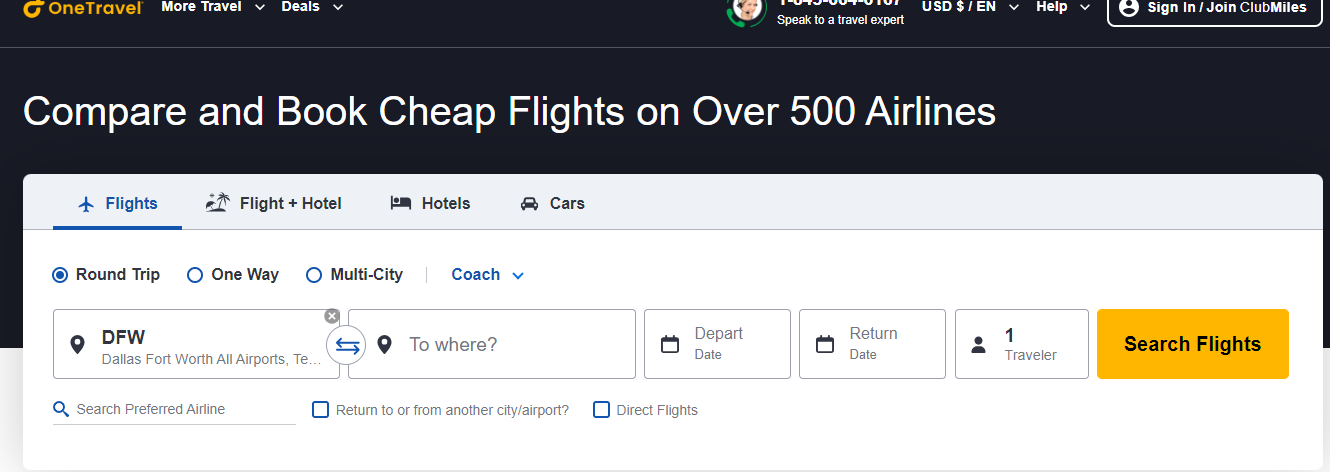Image resolution: width=1330 pixels, height=472 pixels.
Task: Click the traveler person icon
Action: (x=979, y=345)
